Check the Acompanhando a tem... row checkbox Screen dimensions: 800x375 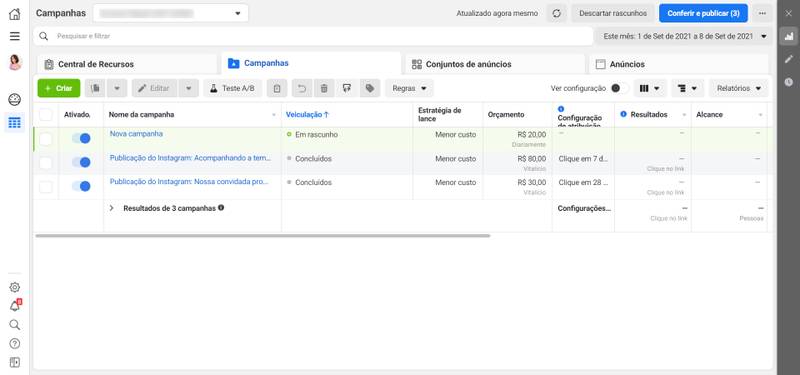click(x=46, y=163)
